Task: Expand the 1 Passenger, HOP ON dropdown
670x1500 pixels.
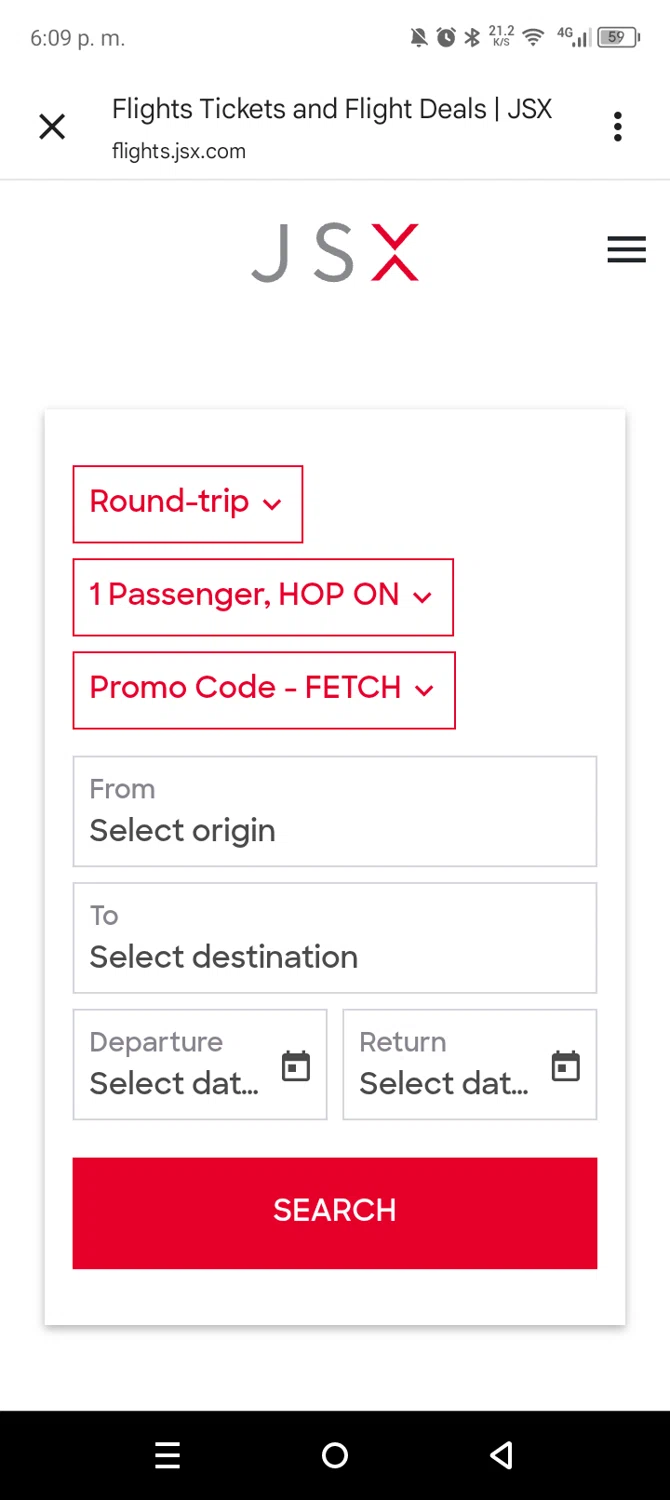Action: tap(263, 597)
